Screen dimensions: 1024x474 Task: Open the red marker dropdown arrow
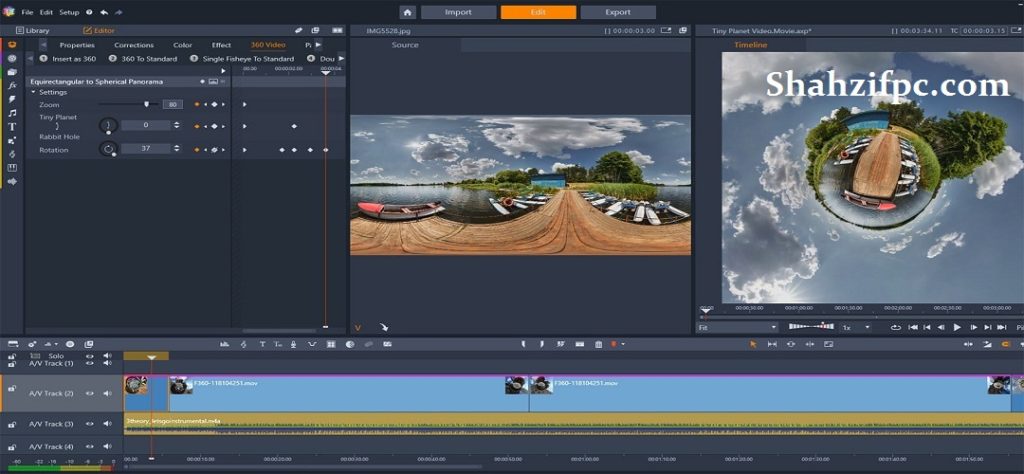click(622, 344)
